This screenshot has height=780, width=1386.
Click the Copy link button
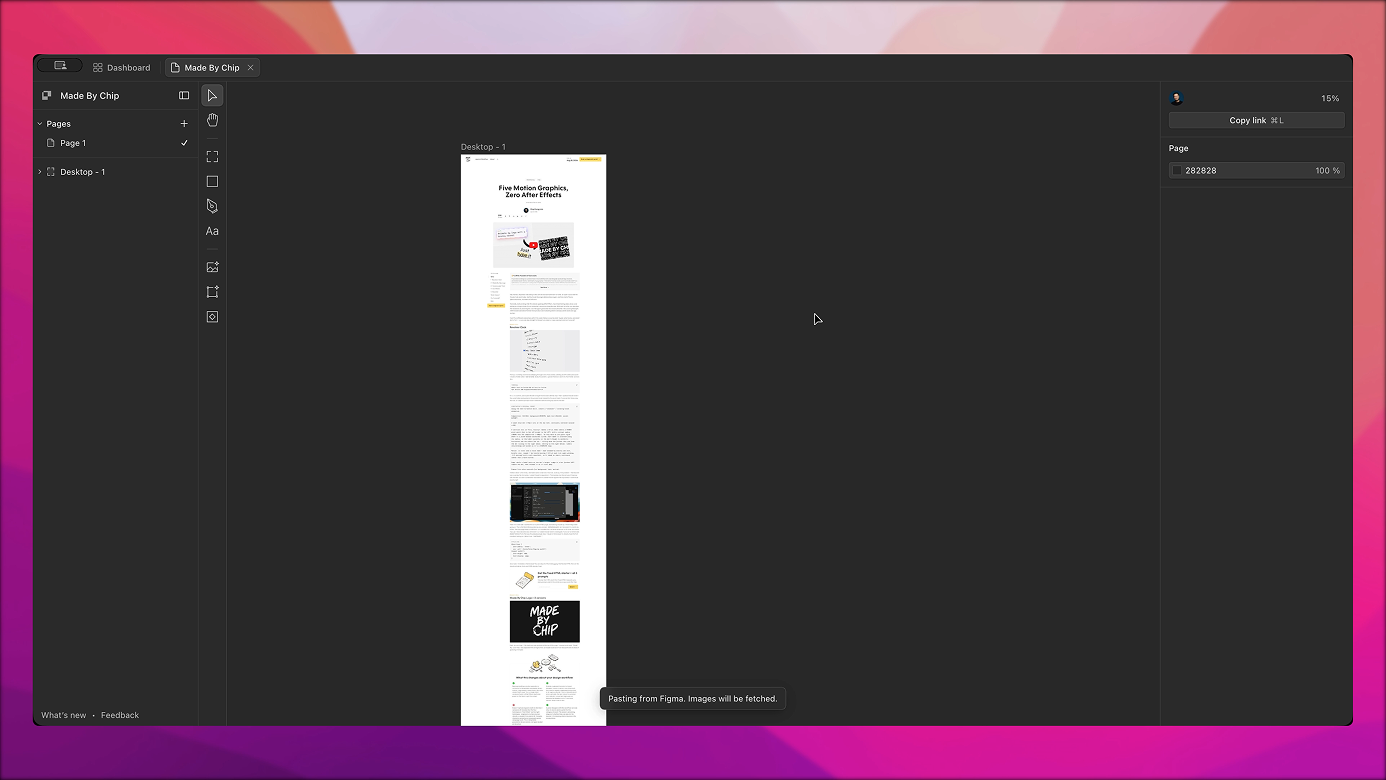point(1257,120)
